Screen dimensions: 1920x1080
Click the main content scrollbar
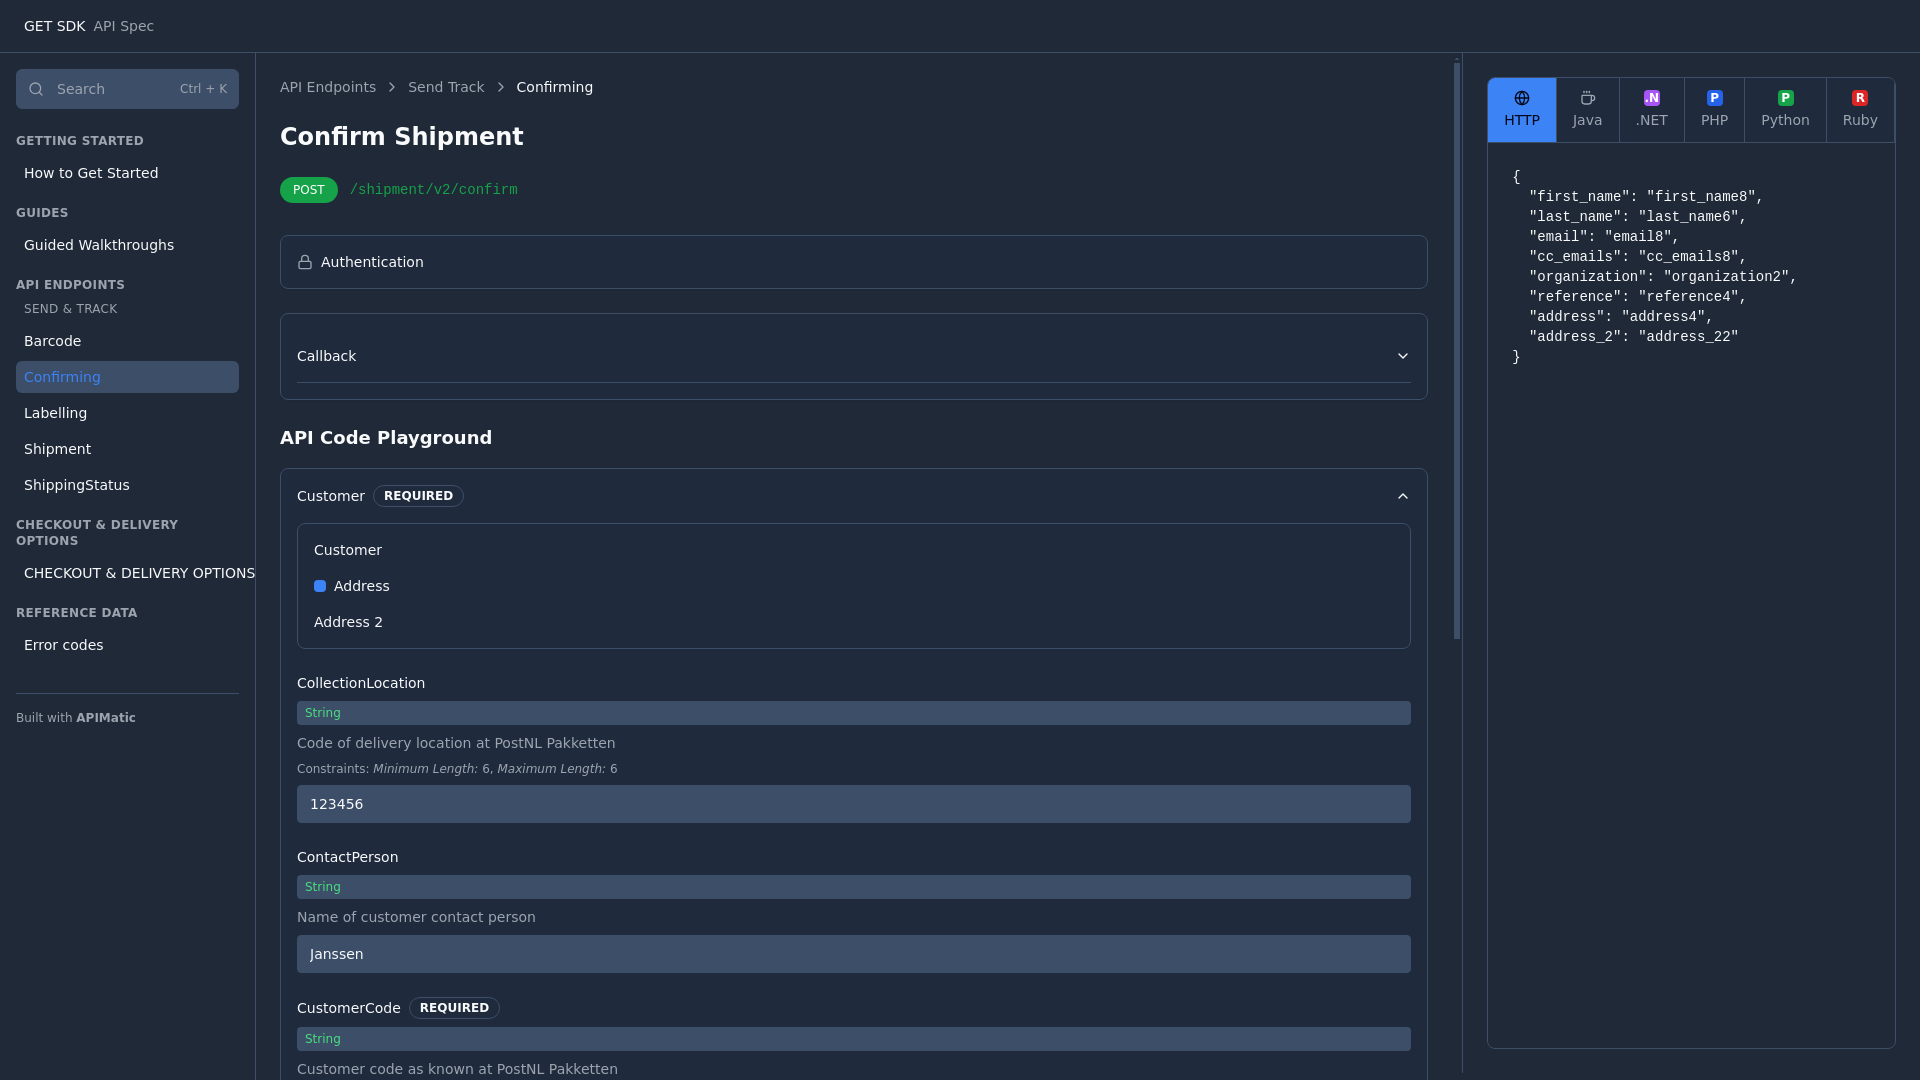click(x=1457, y=350)
